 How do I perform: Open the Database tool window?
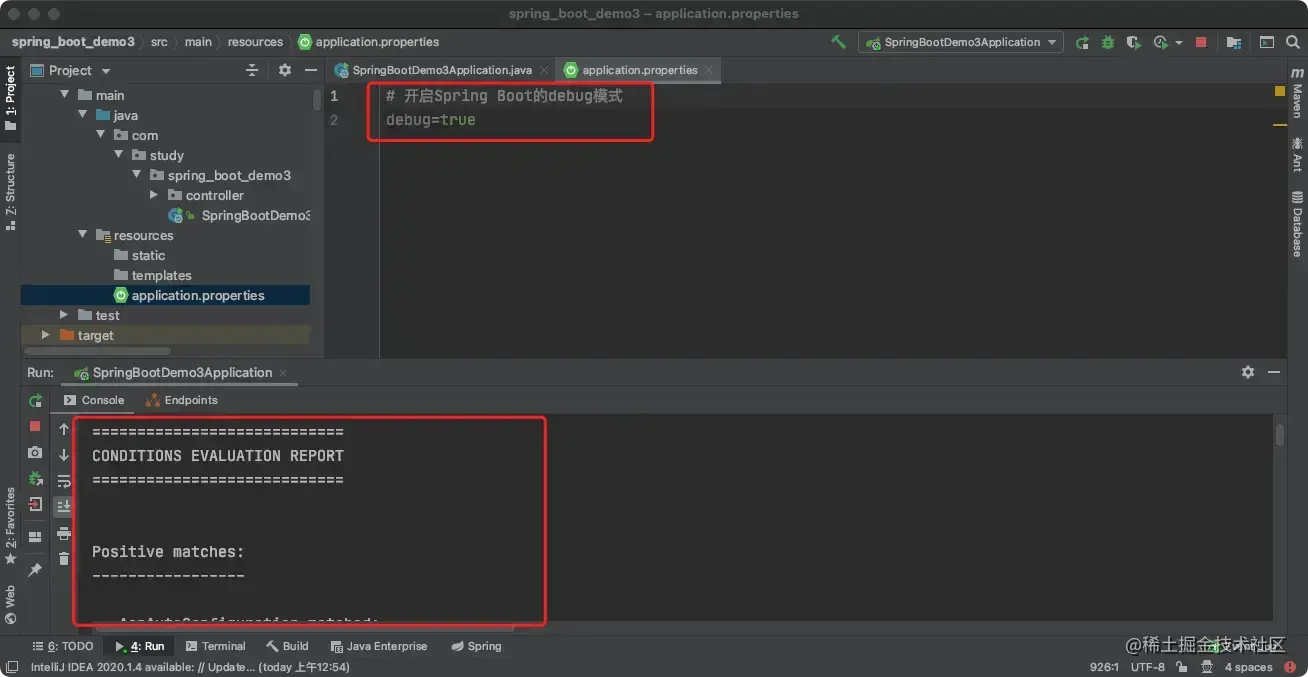(x=1297, y=223)
